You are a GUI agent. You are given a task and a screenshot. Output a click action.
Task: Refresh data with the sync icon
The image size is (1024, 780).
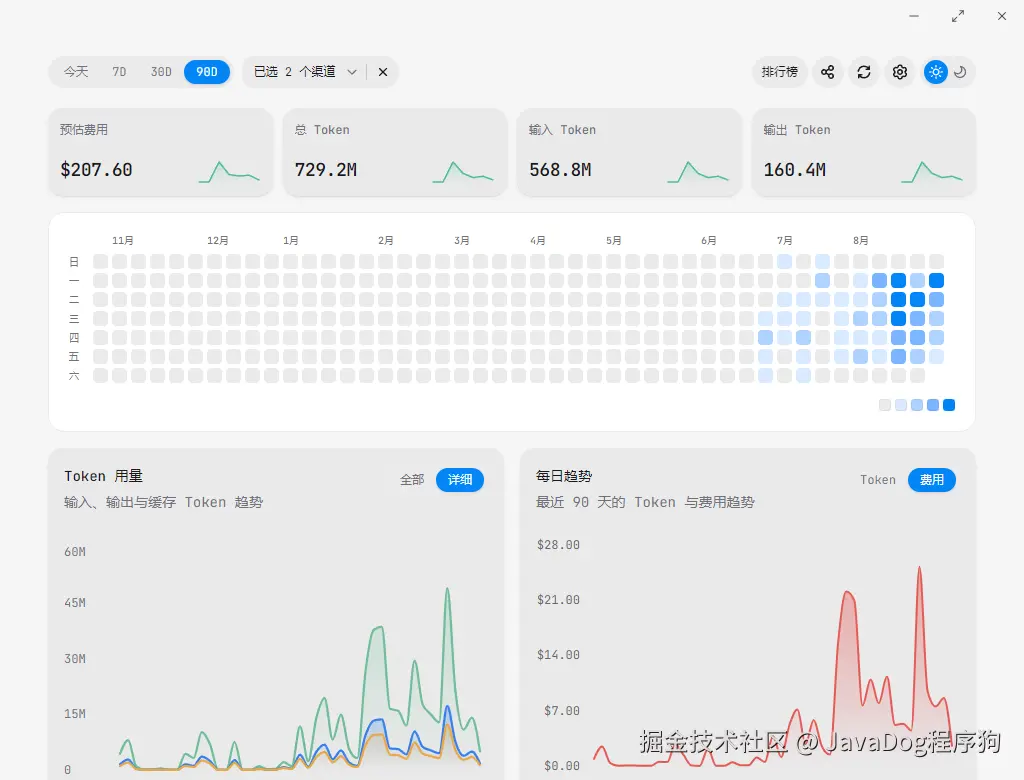click(x=863, y=72)
